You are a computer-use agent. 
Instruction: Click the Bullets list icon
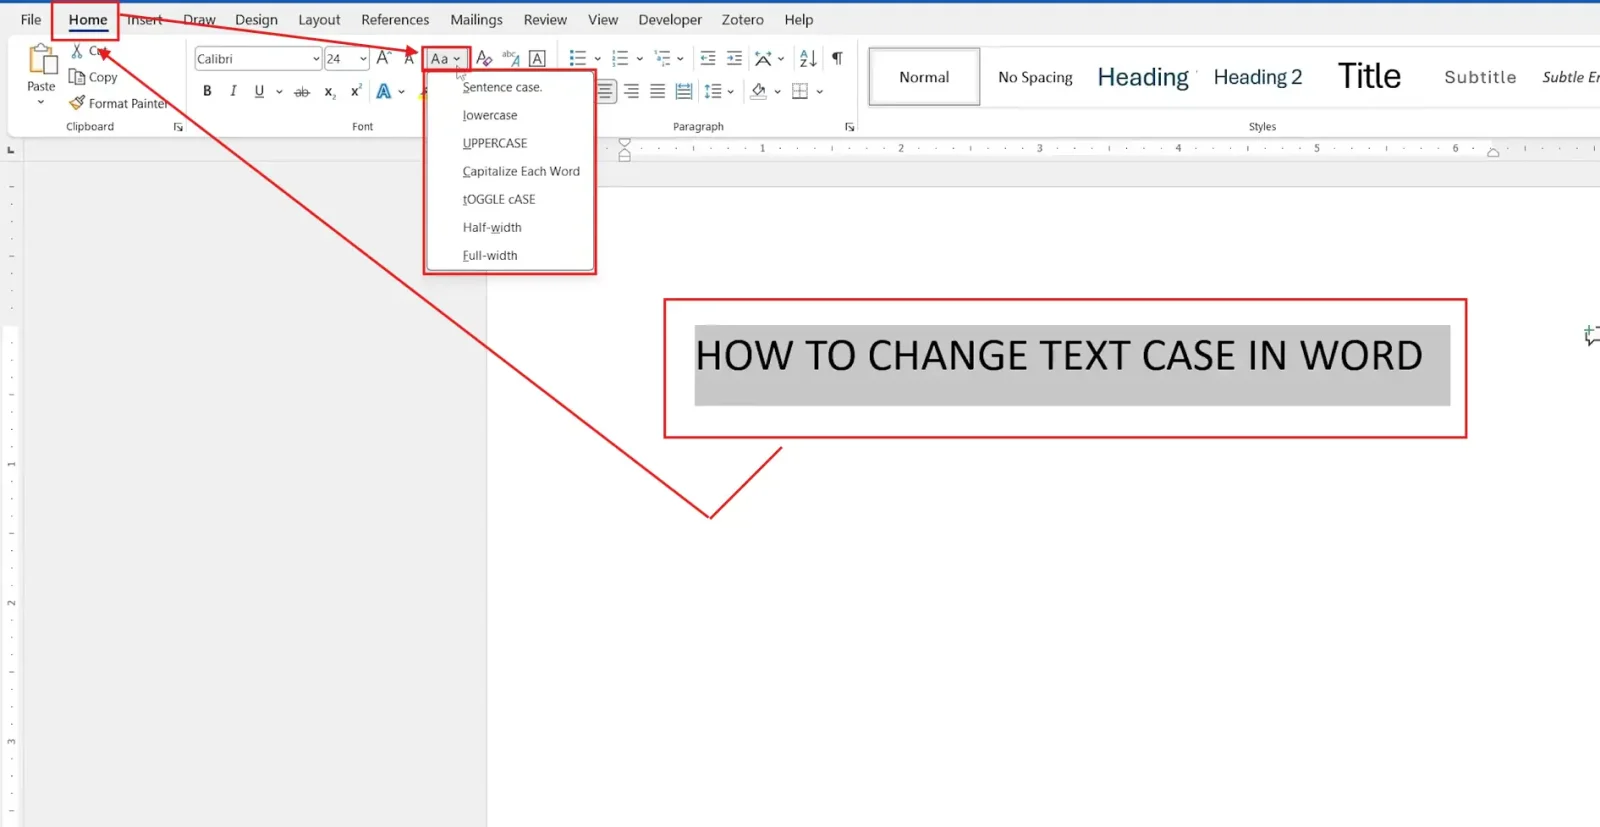pyautogui.click(x=577, y=59)
